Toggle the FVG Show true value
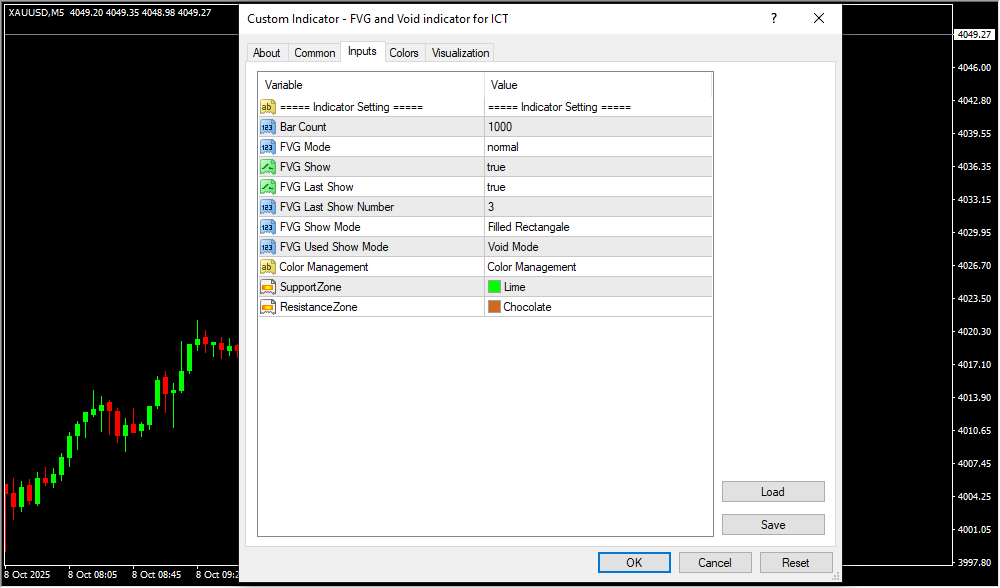 point(597,167)
